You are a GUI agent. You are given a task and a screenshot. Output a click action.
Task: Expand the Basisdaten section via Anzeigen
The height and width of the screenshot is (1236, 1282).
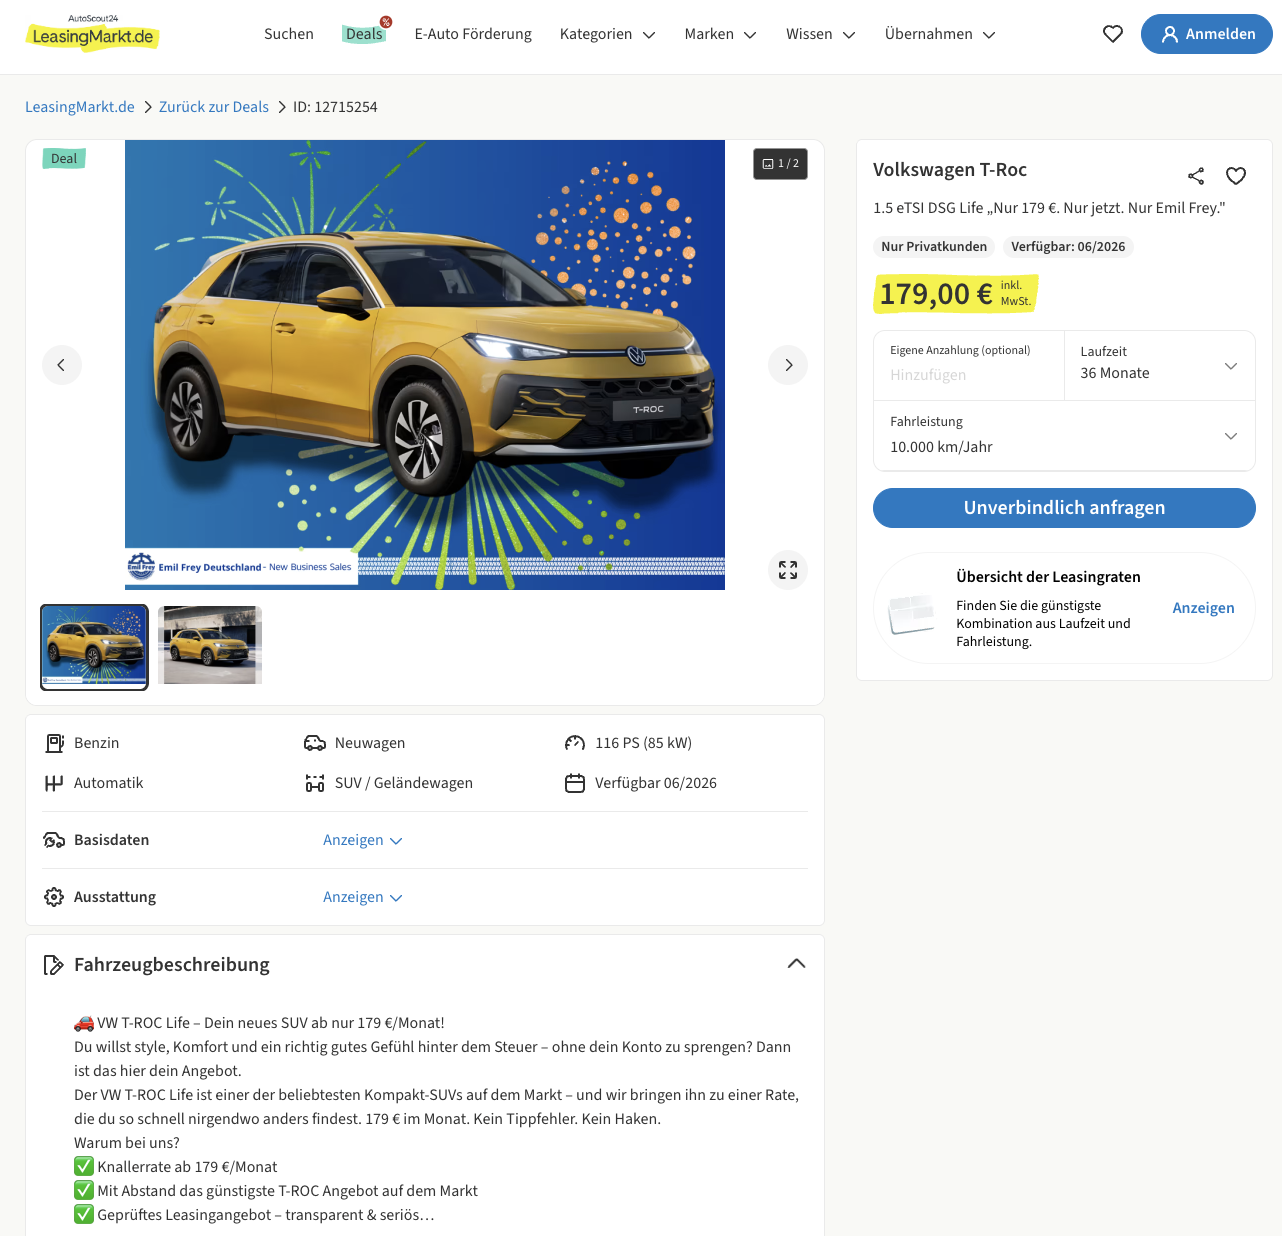362,840
